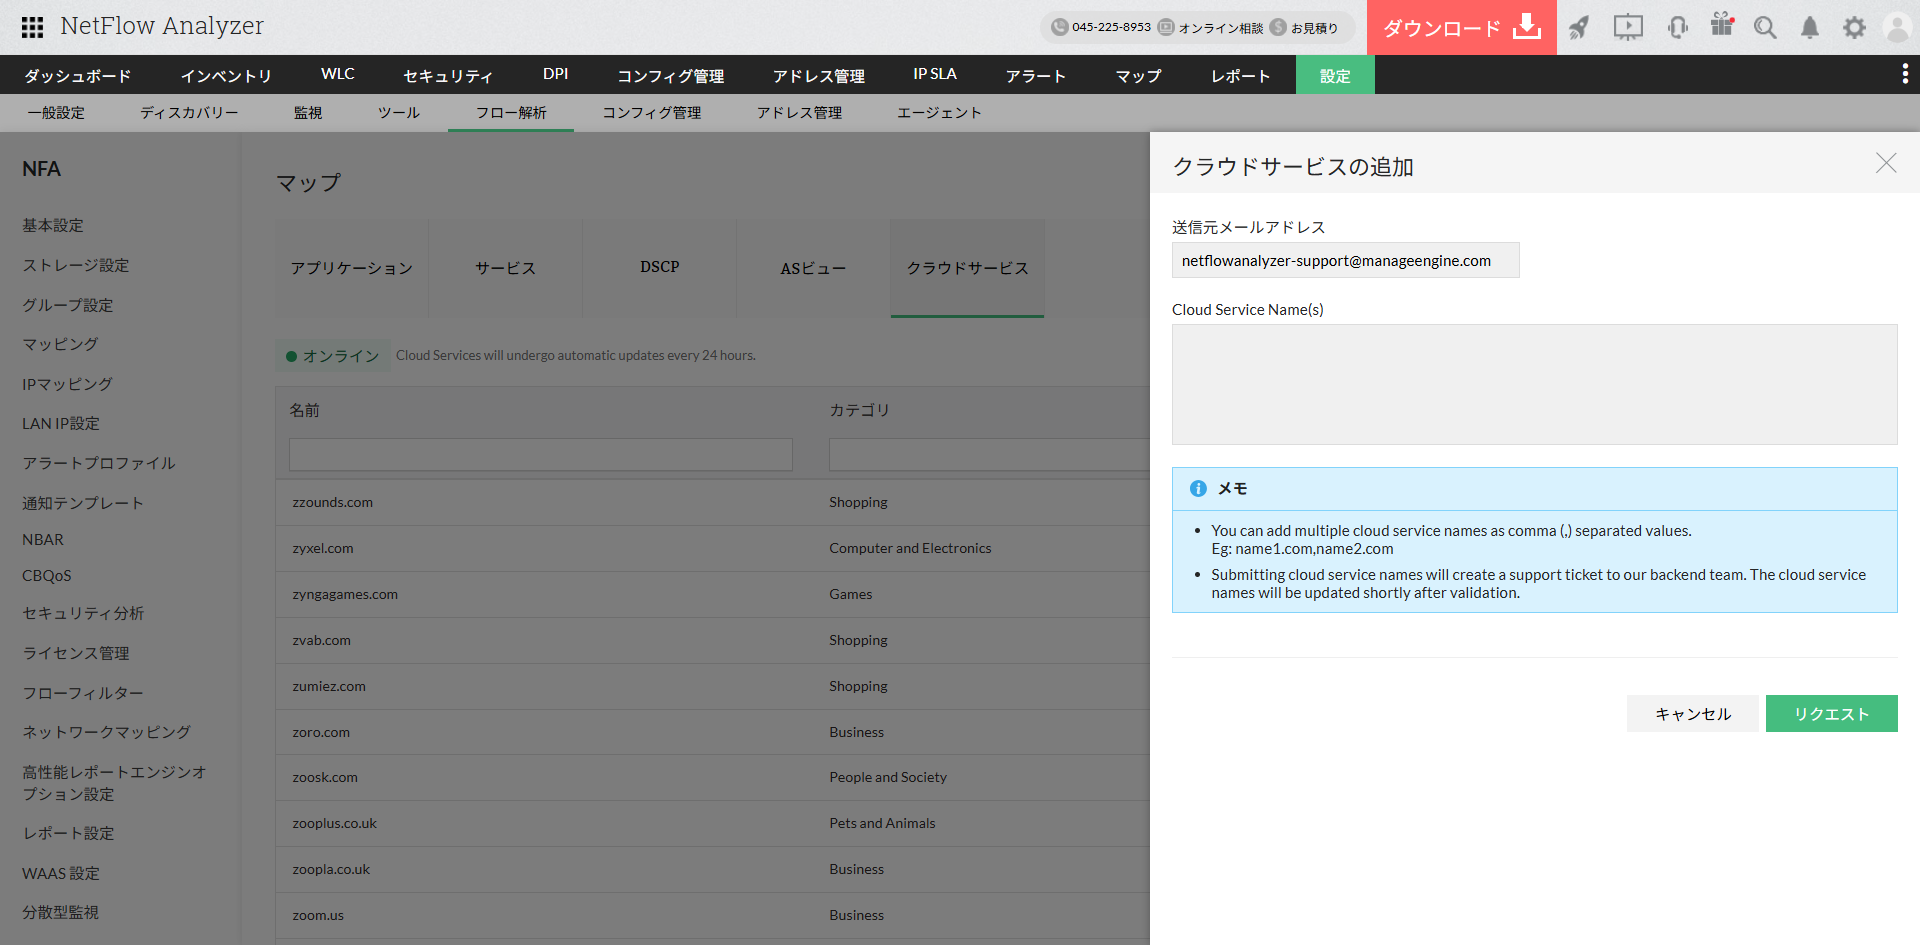Click the red ダウンロード button
Viewport: 1920px width, 945px height.
(x=1461, y=28)
